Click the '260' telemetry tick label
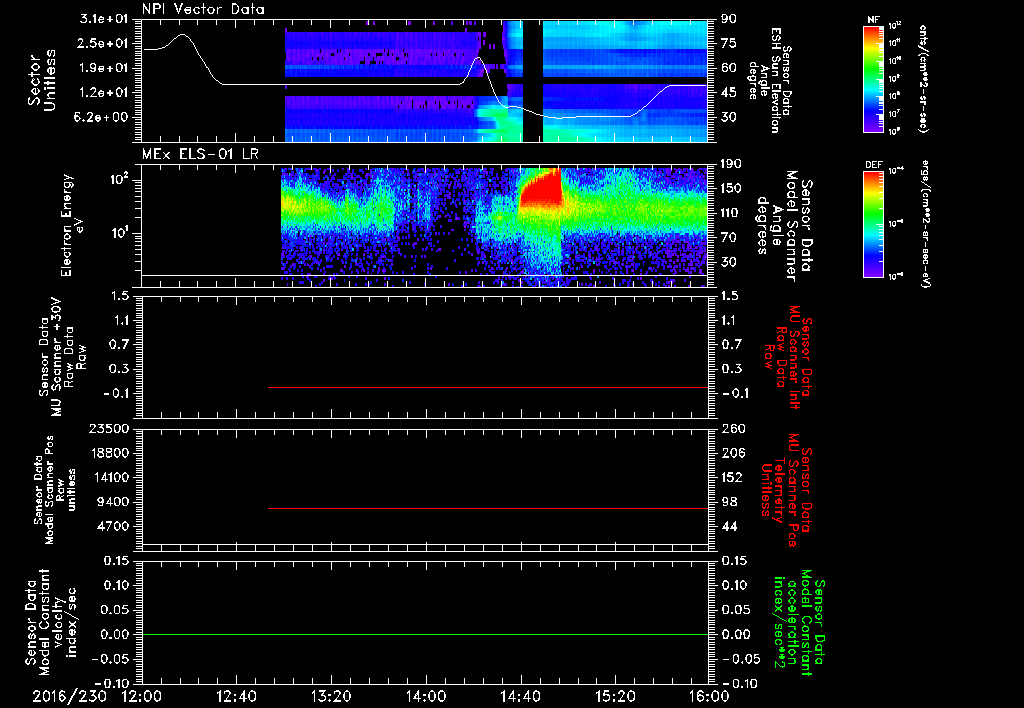 732,428
